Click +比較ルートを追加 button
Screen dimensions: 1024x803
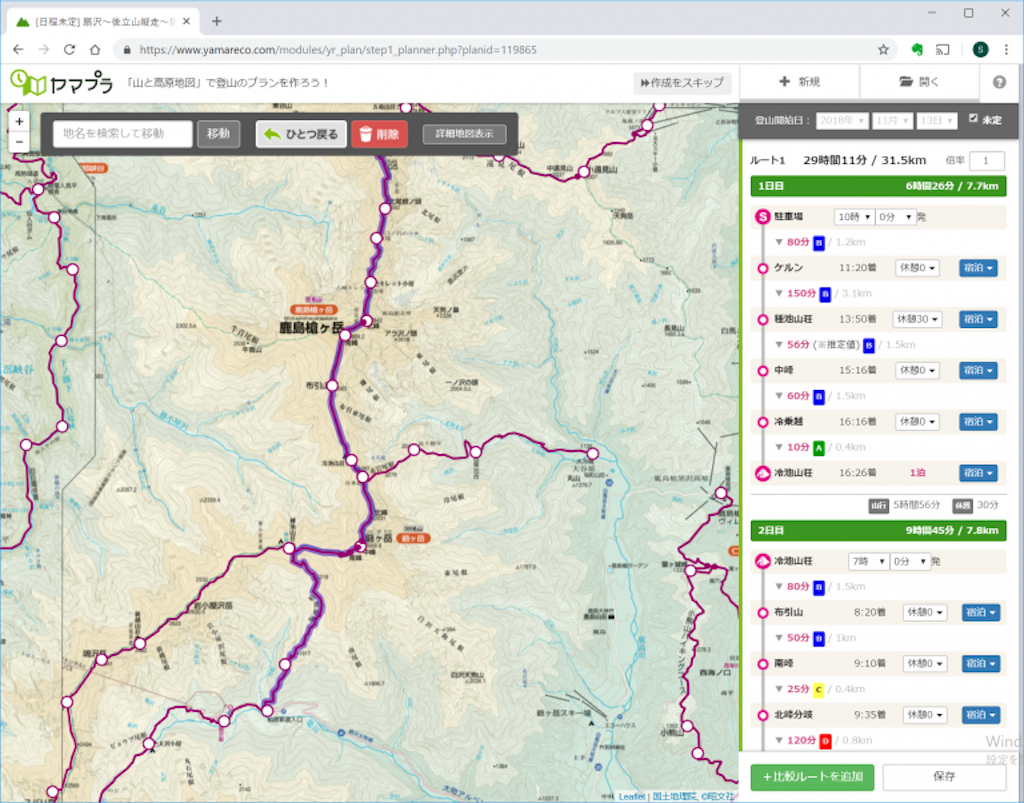pyautogui.click(x=812, y=777)
